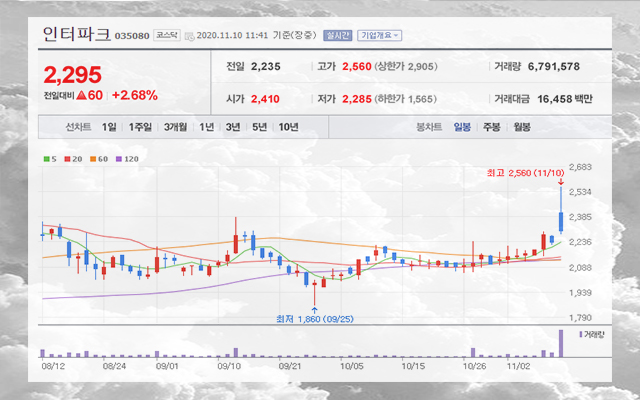Click the 거래량 value 6,791,578
The height and width of the screenshot is (400, 640).
click(554, 67)
